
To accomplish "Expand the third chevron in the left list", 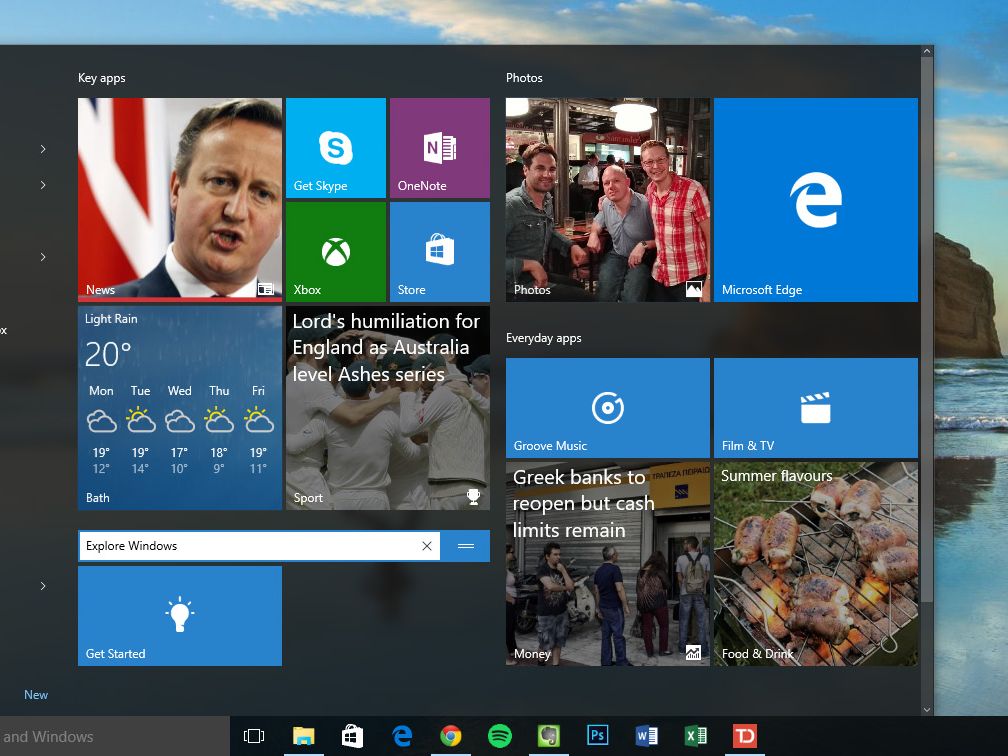I will point(43,257).
